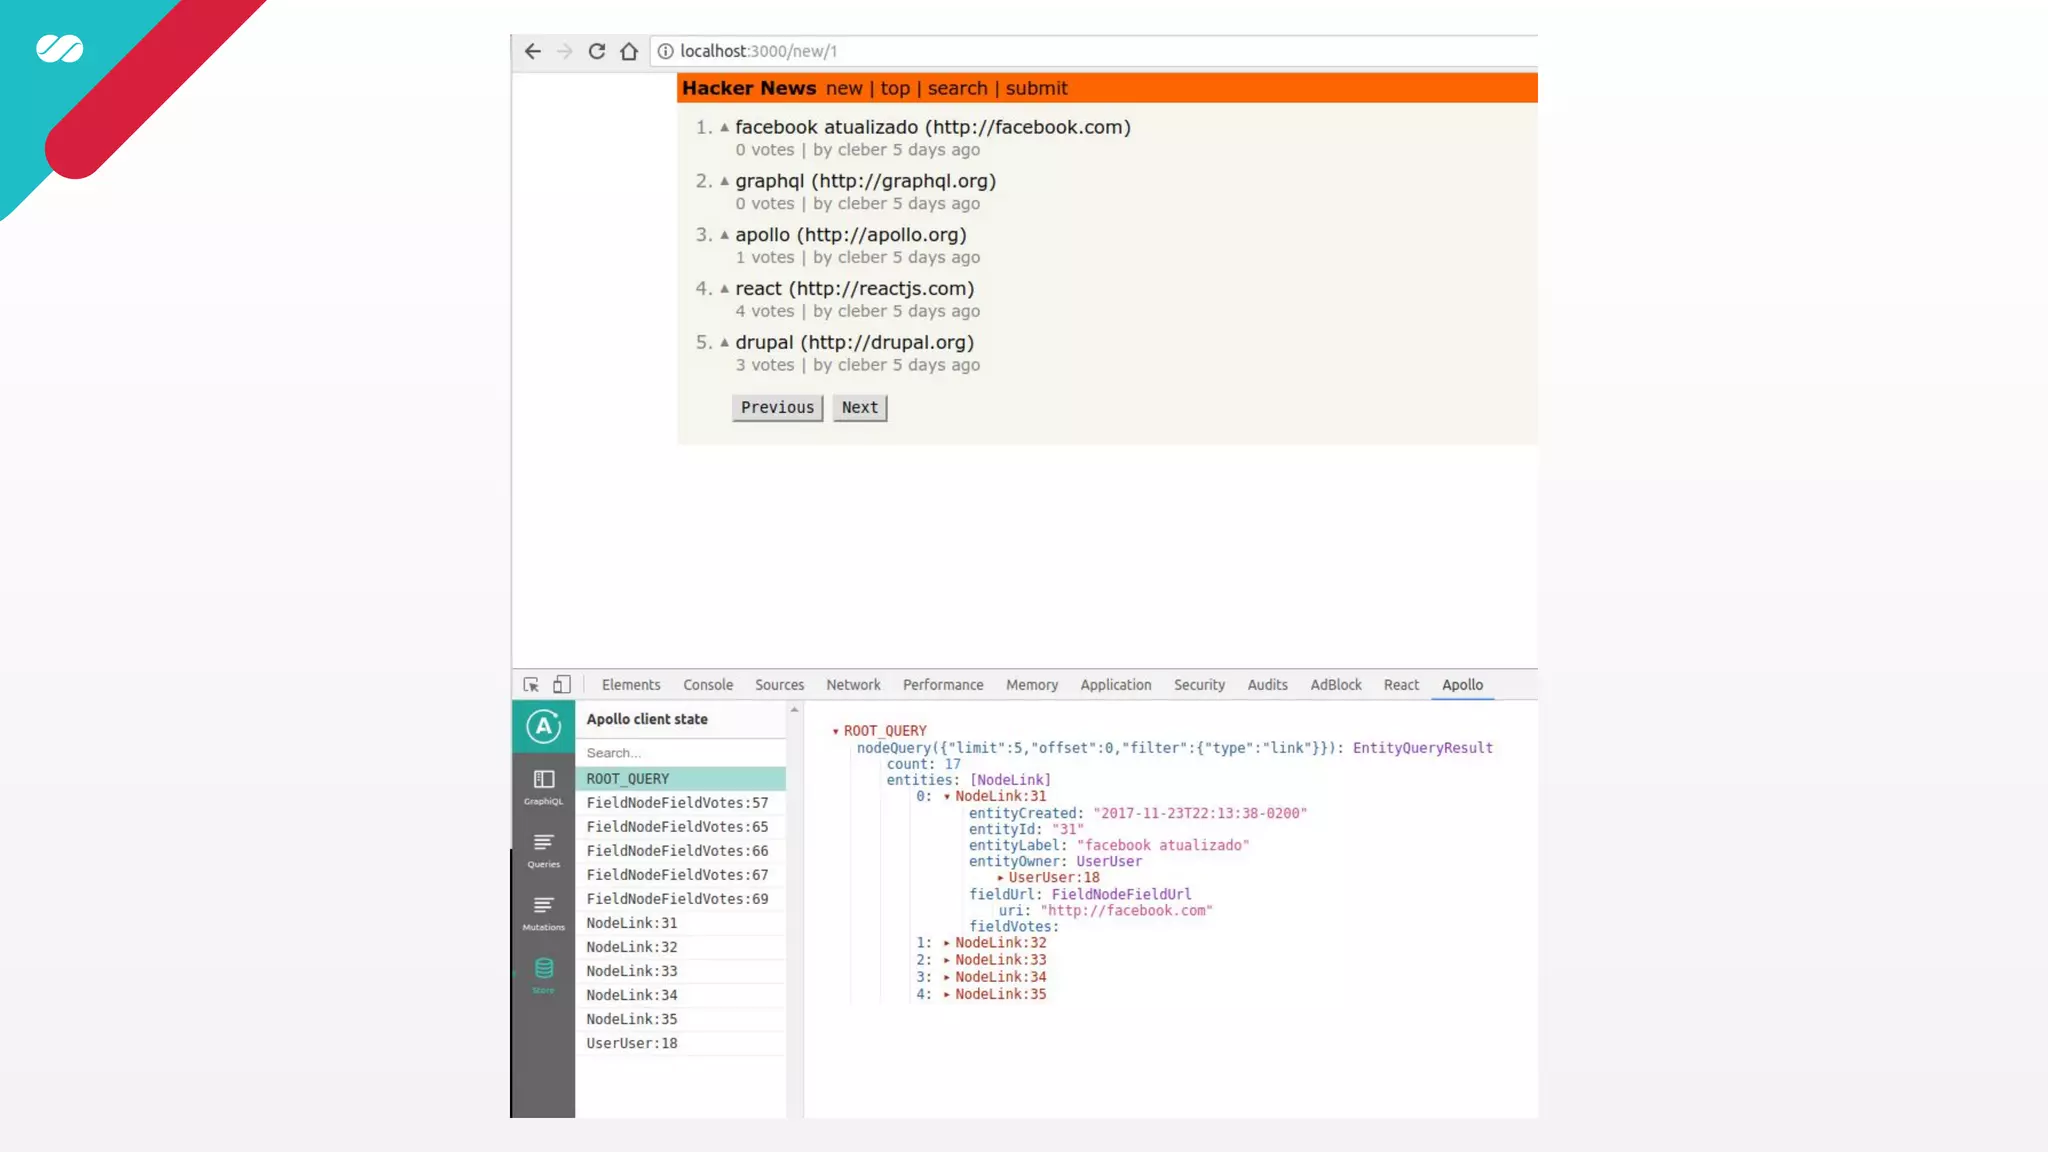
Task: Upvote the graphql link
Action: 725,182
